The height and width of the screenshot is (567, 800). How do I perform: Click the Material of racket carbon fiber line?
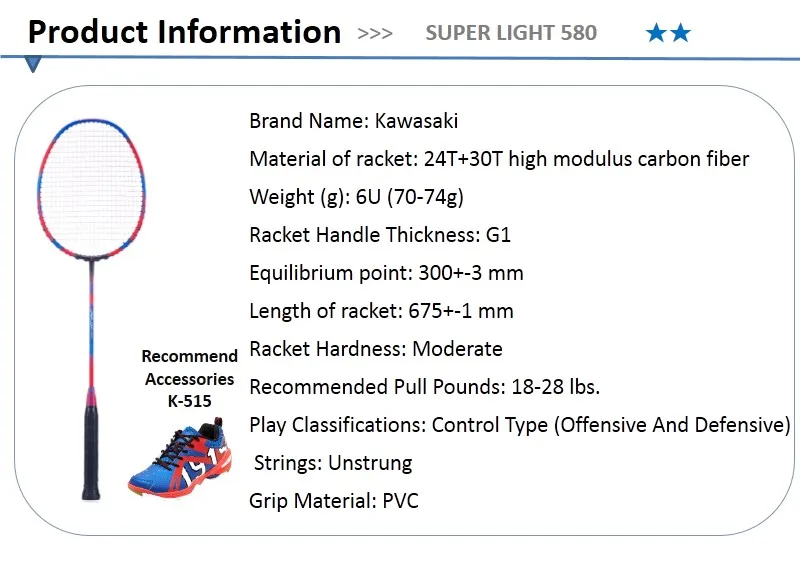click(498, 159)
